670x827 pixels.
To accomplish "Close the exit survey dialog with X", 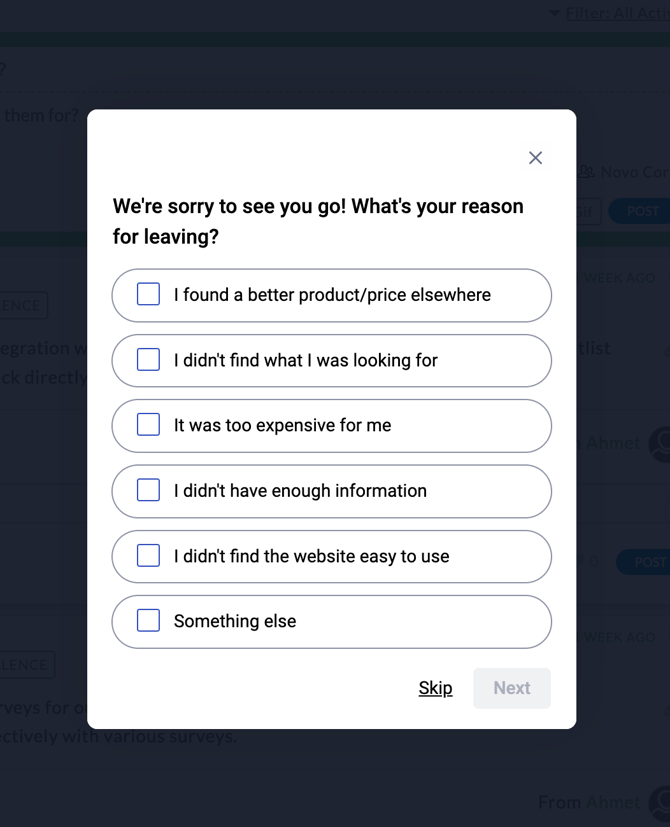I will [535, 158].
